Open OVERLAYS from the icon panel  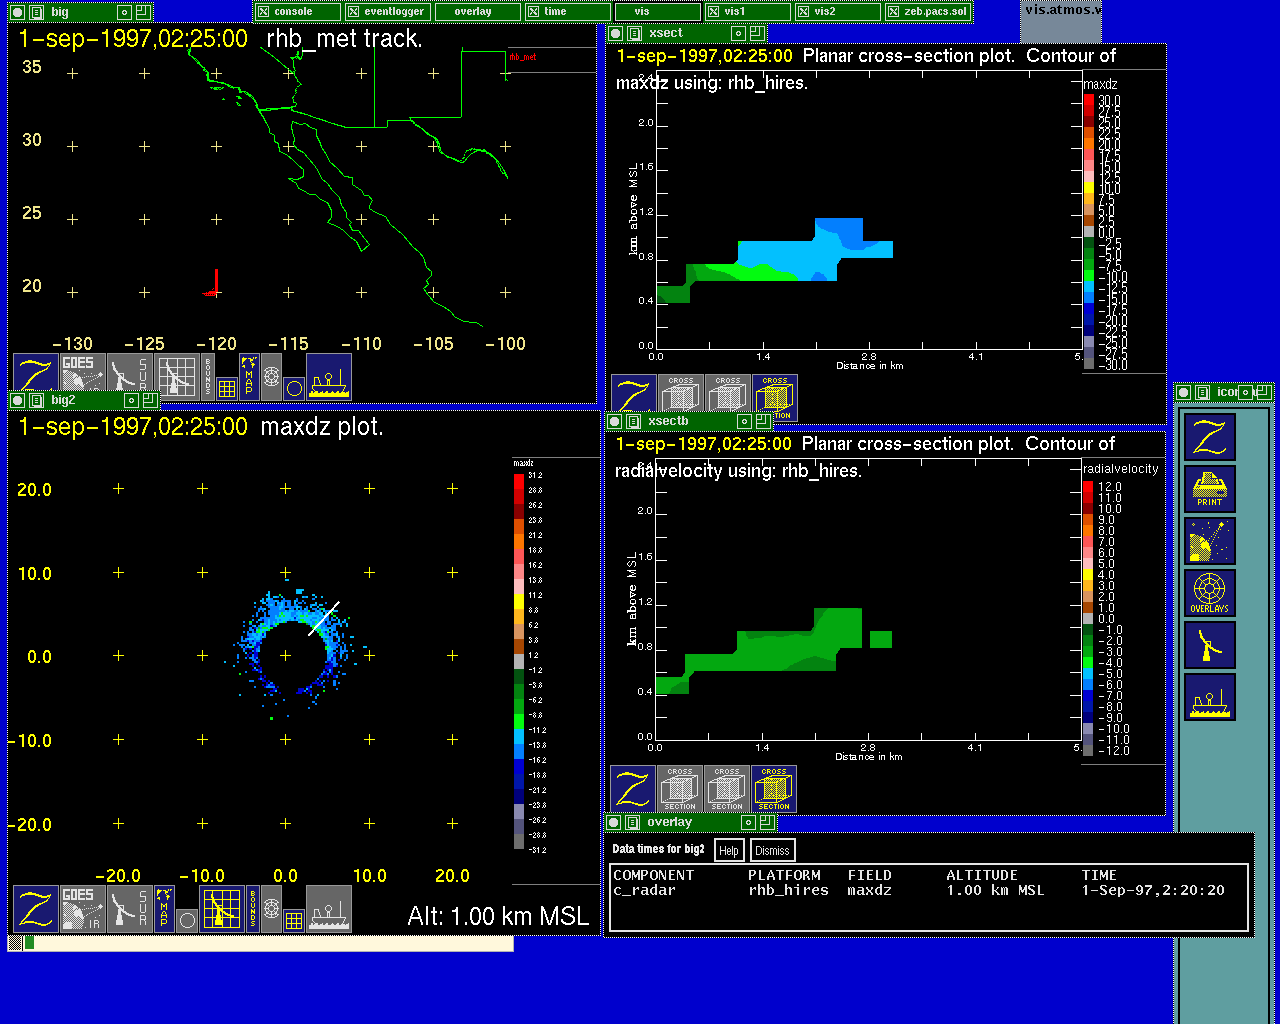pos(1209,593)
